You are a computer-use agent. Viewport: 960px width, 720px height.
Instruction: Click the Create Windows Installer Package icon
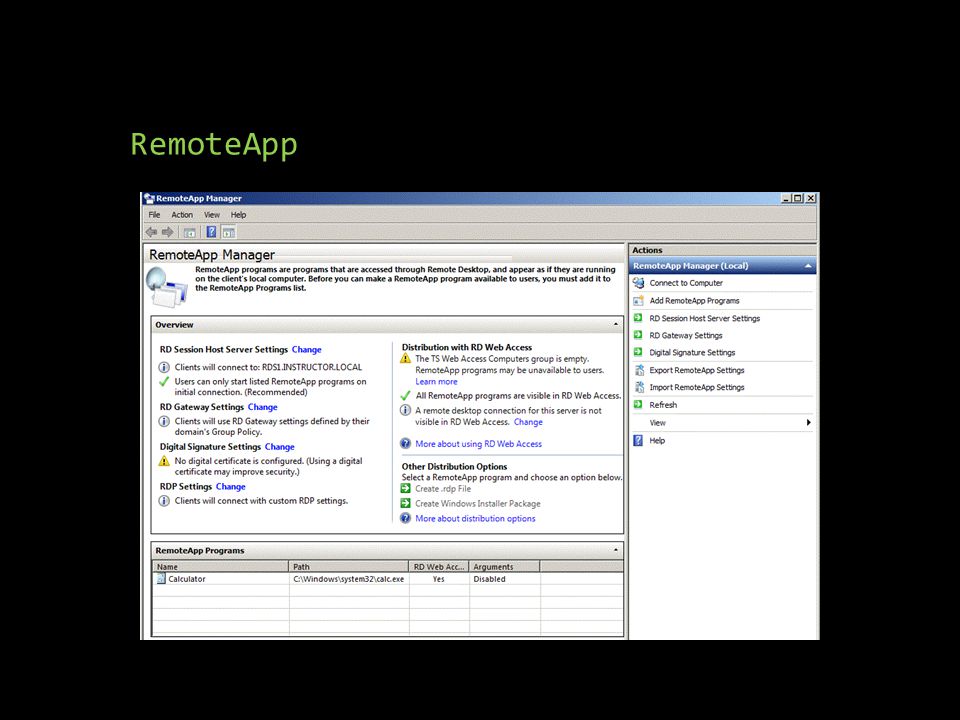(x=405, y=503)
